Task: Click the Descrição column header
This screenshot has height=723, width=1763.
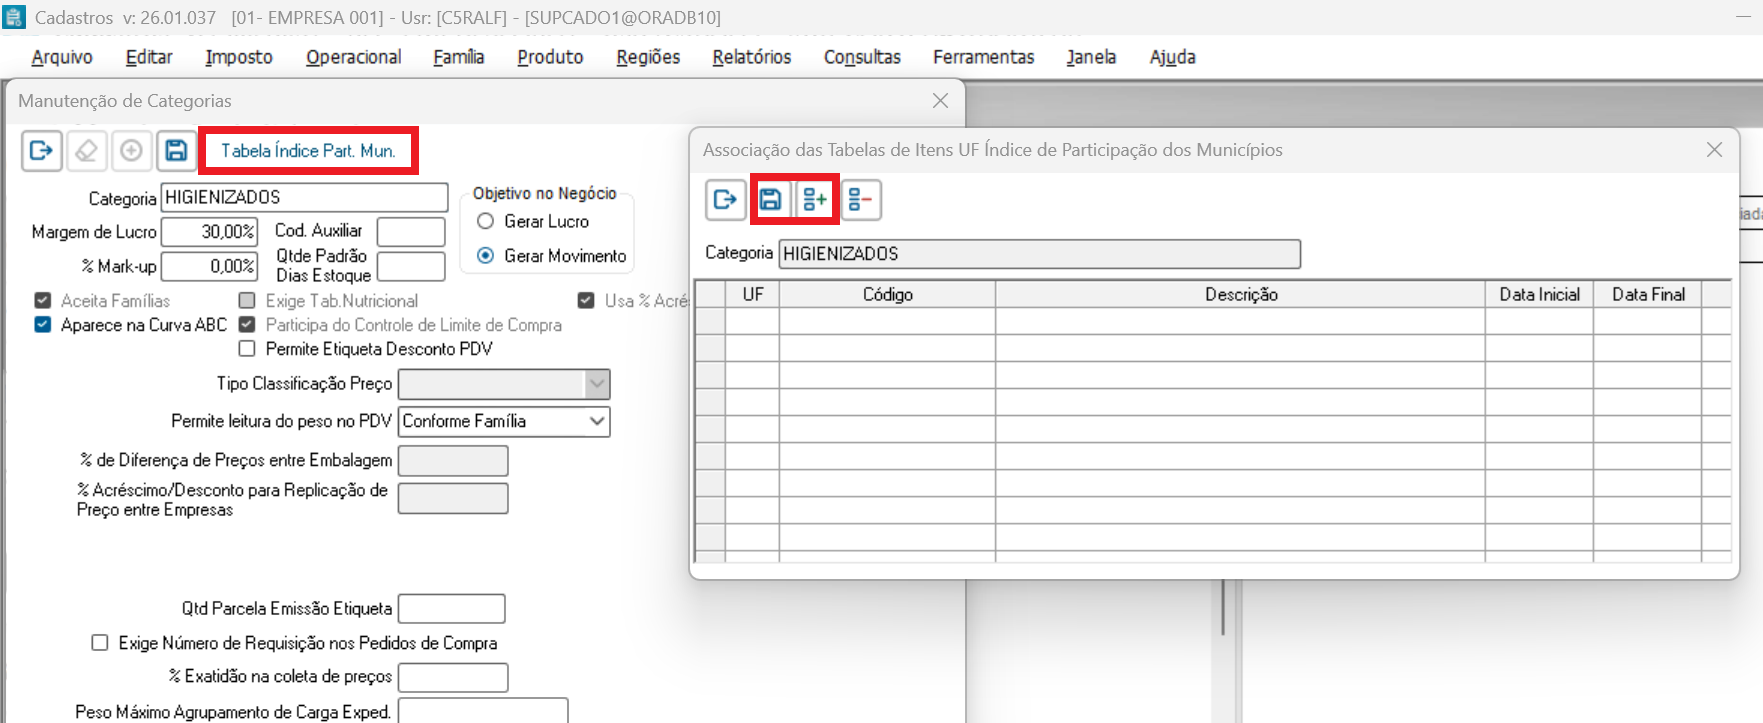Action: 1241,294
